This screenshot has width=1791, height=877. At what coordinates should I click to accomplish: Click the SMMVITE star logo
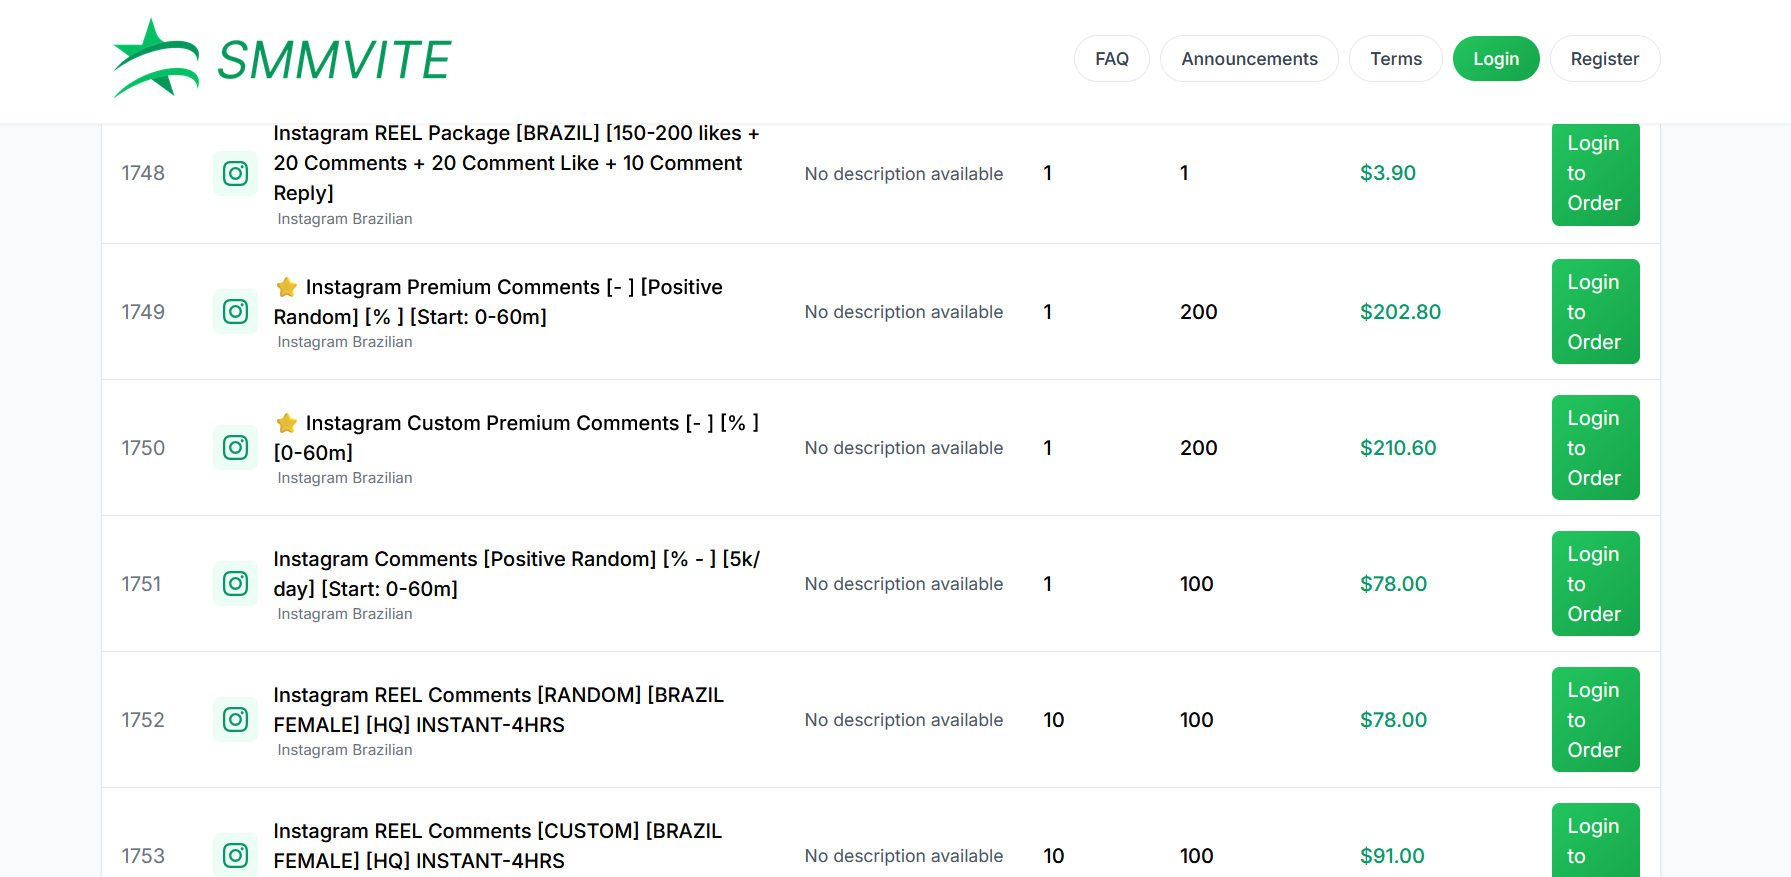157,58
